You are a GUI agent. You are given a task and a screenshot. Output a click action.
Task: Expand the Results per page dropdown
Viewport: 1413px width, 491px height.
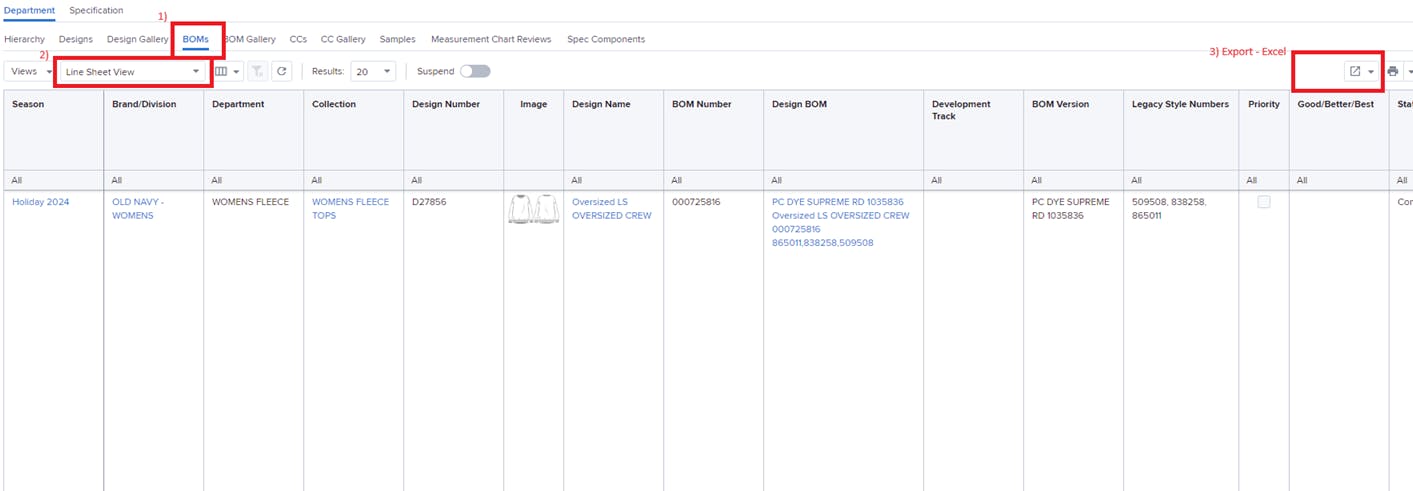tap(373, 72)
